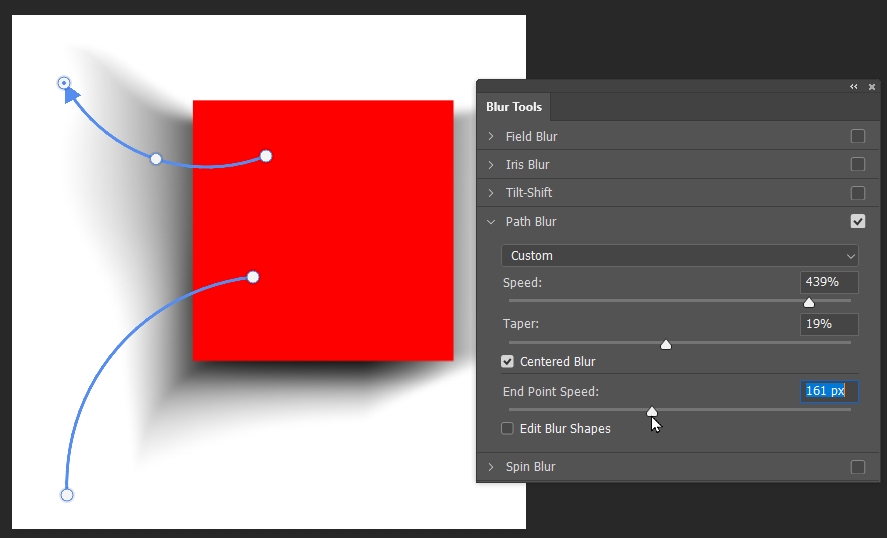Expand the Tilt-Shift section
Screen dimensions: 887x538
(491, 193)
